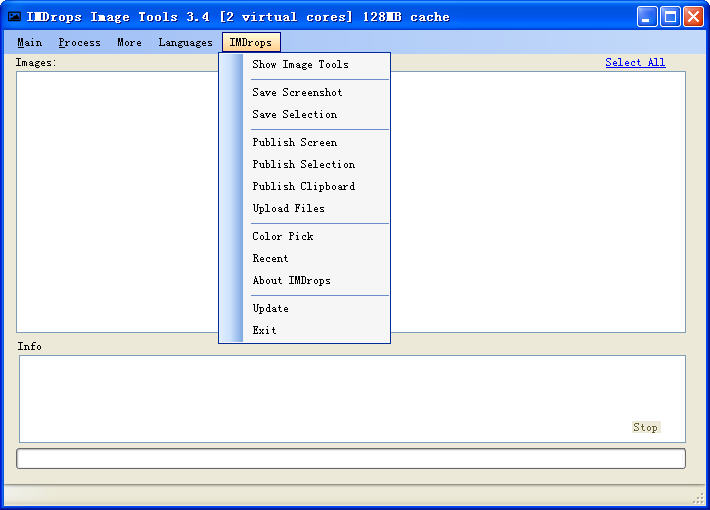Close the IMDrops Image Tools window

point(693,17)
